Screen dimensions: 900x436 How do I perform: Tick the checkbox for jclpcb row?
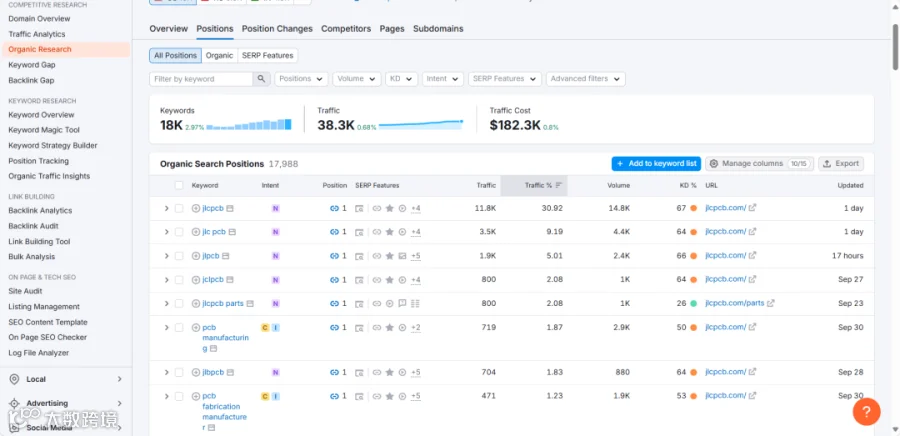pos(179,279)
